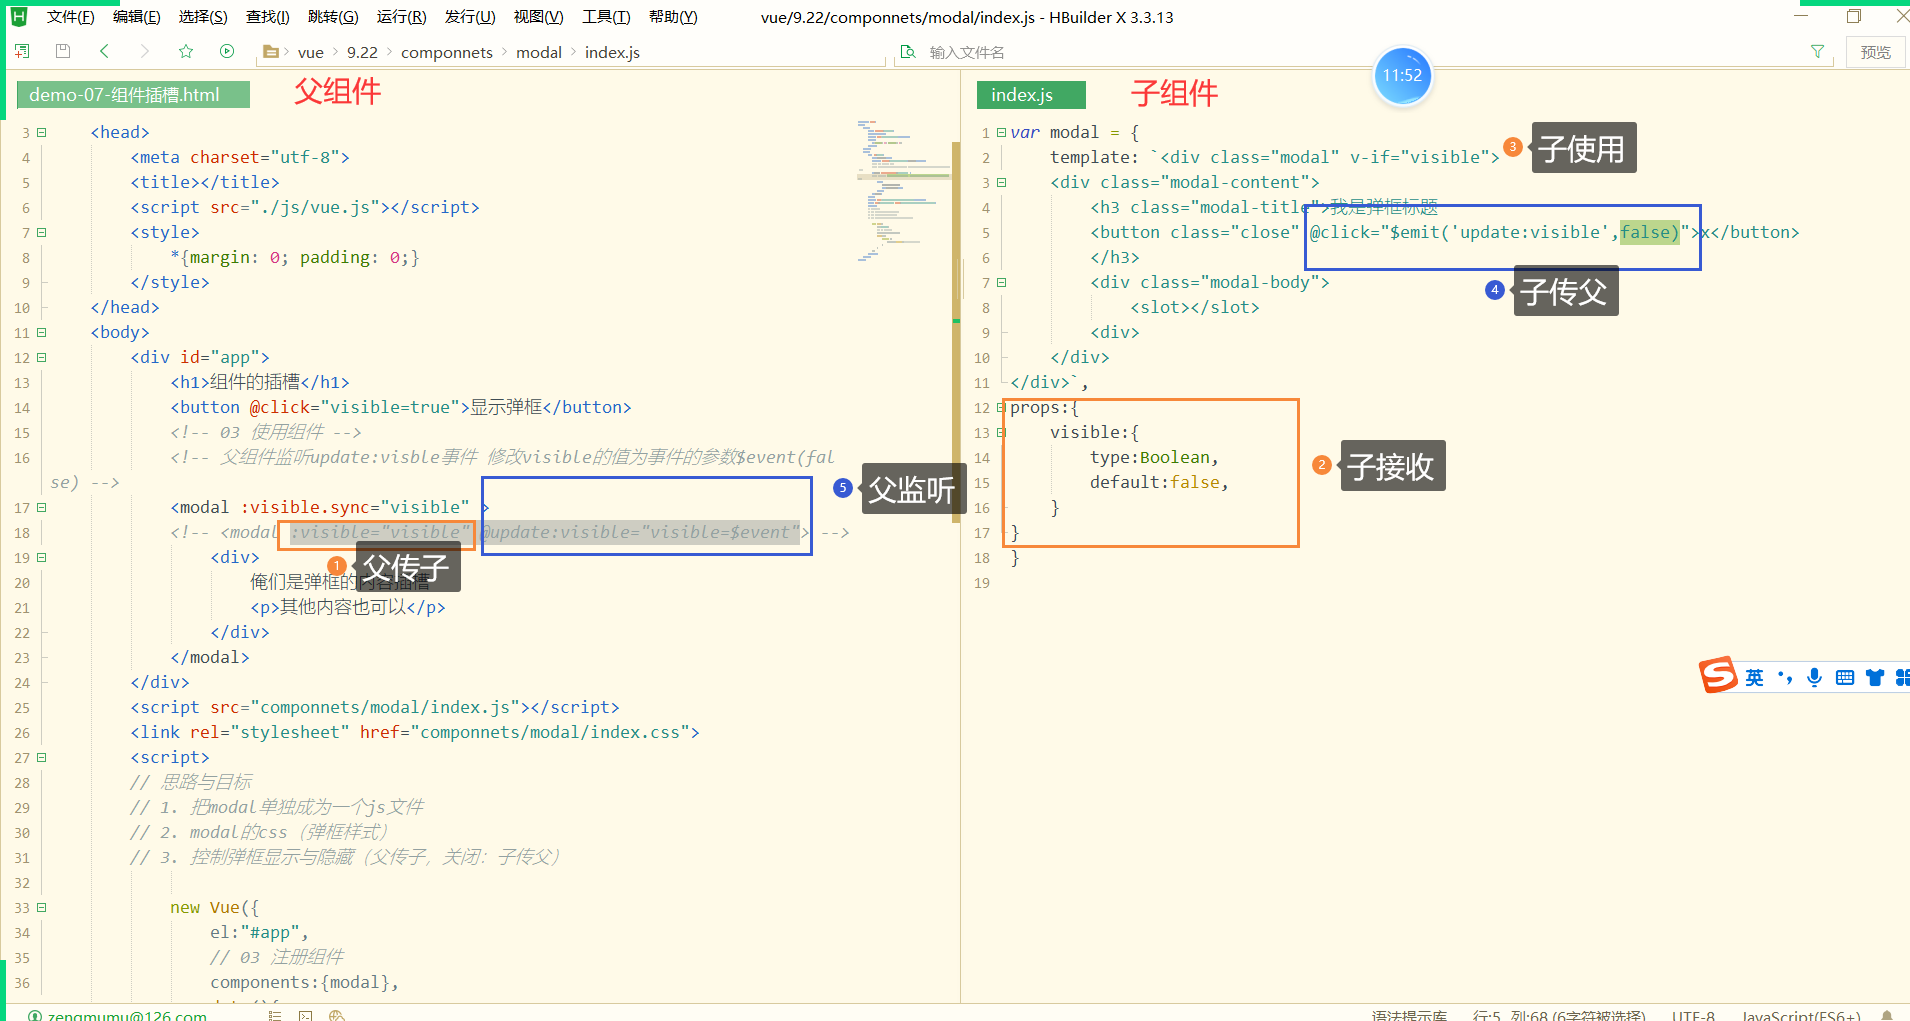Click the save file toolbar icon
The height and width of the screenshot is (1021, 1910).
(63, 51)
